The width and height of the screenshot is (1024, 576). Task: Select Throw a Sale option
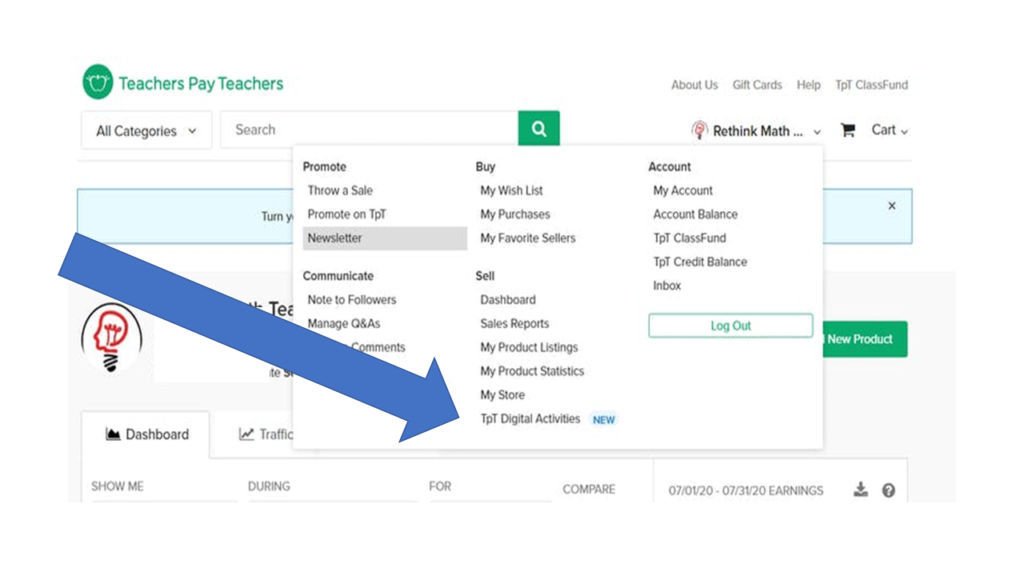pos(340,190)
